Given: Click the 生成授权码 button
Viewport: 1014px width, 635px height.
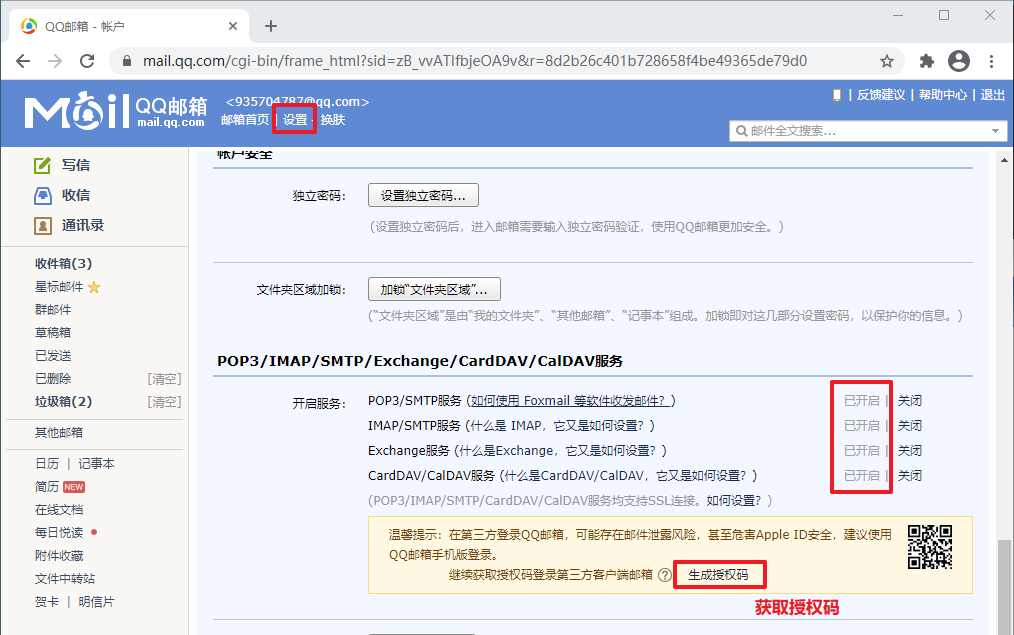Looking at the screenshot, I should 720,574.
